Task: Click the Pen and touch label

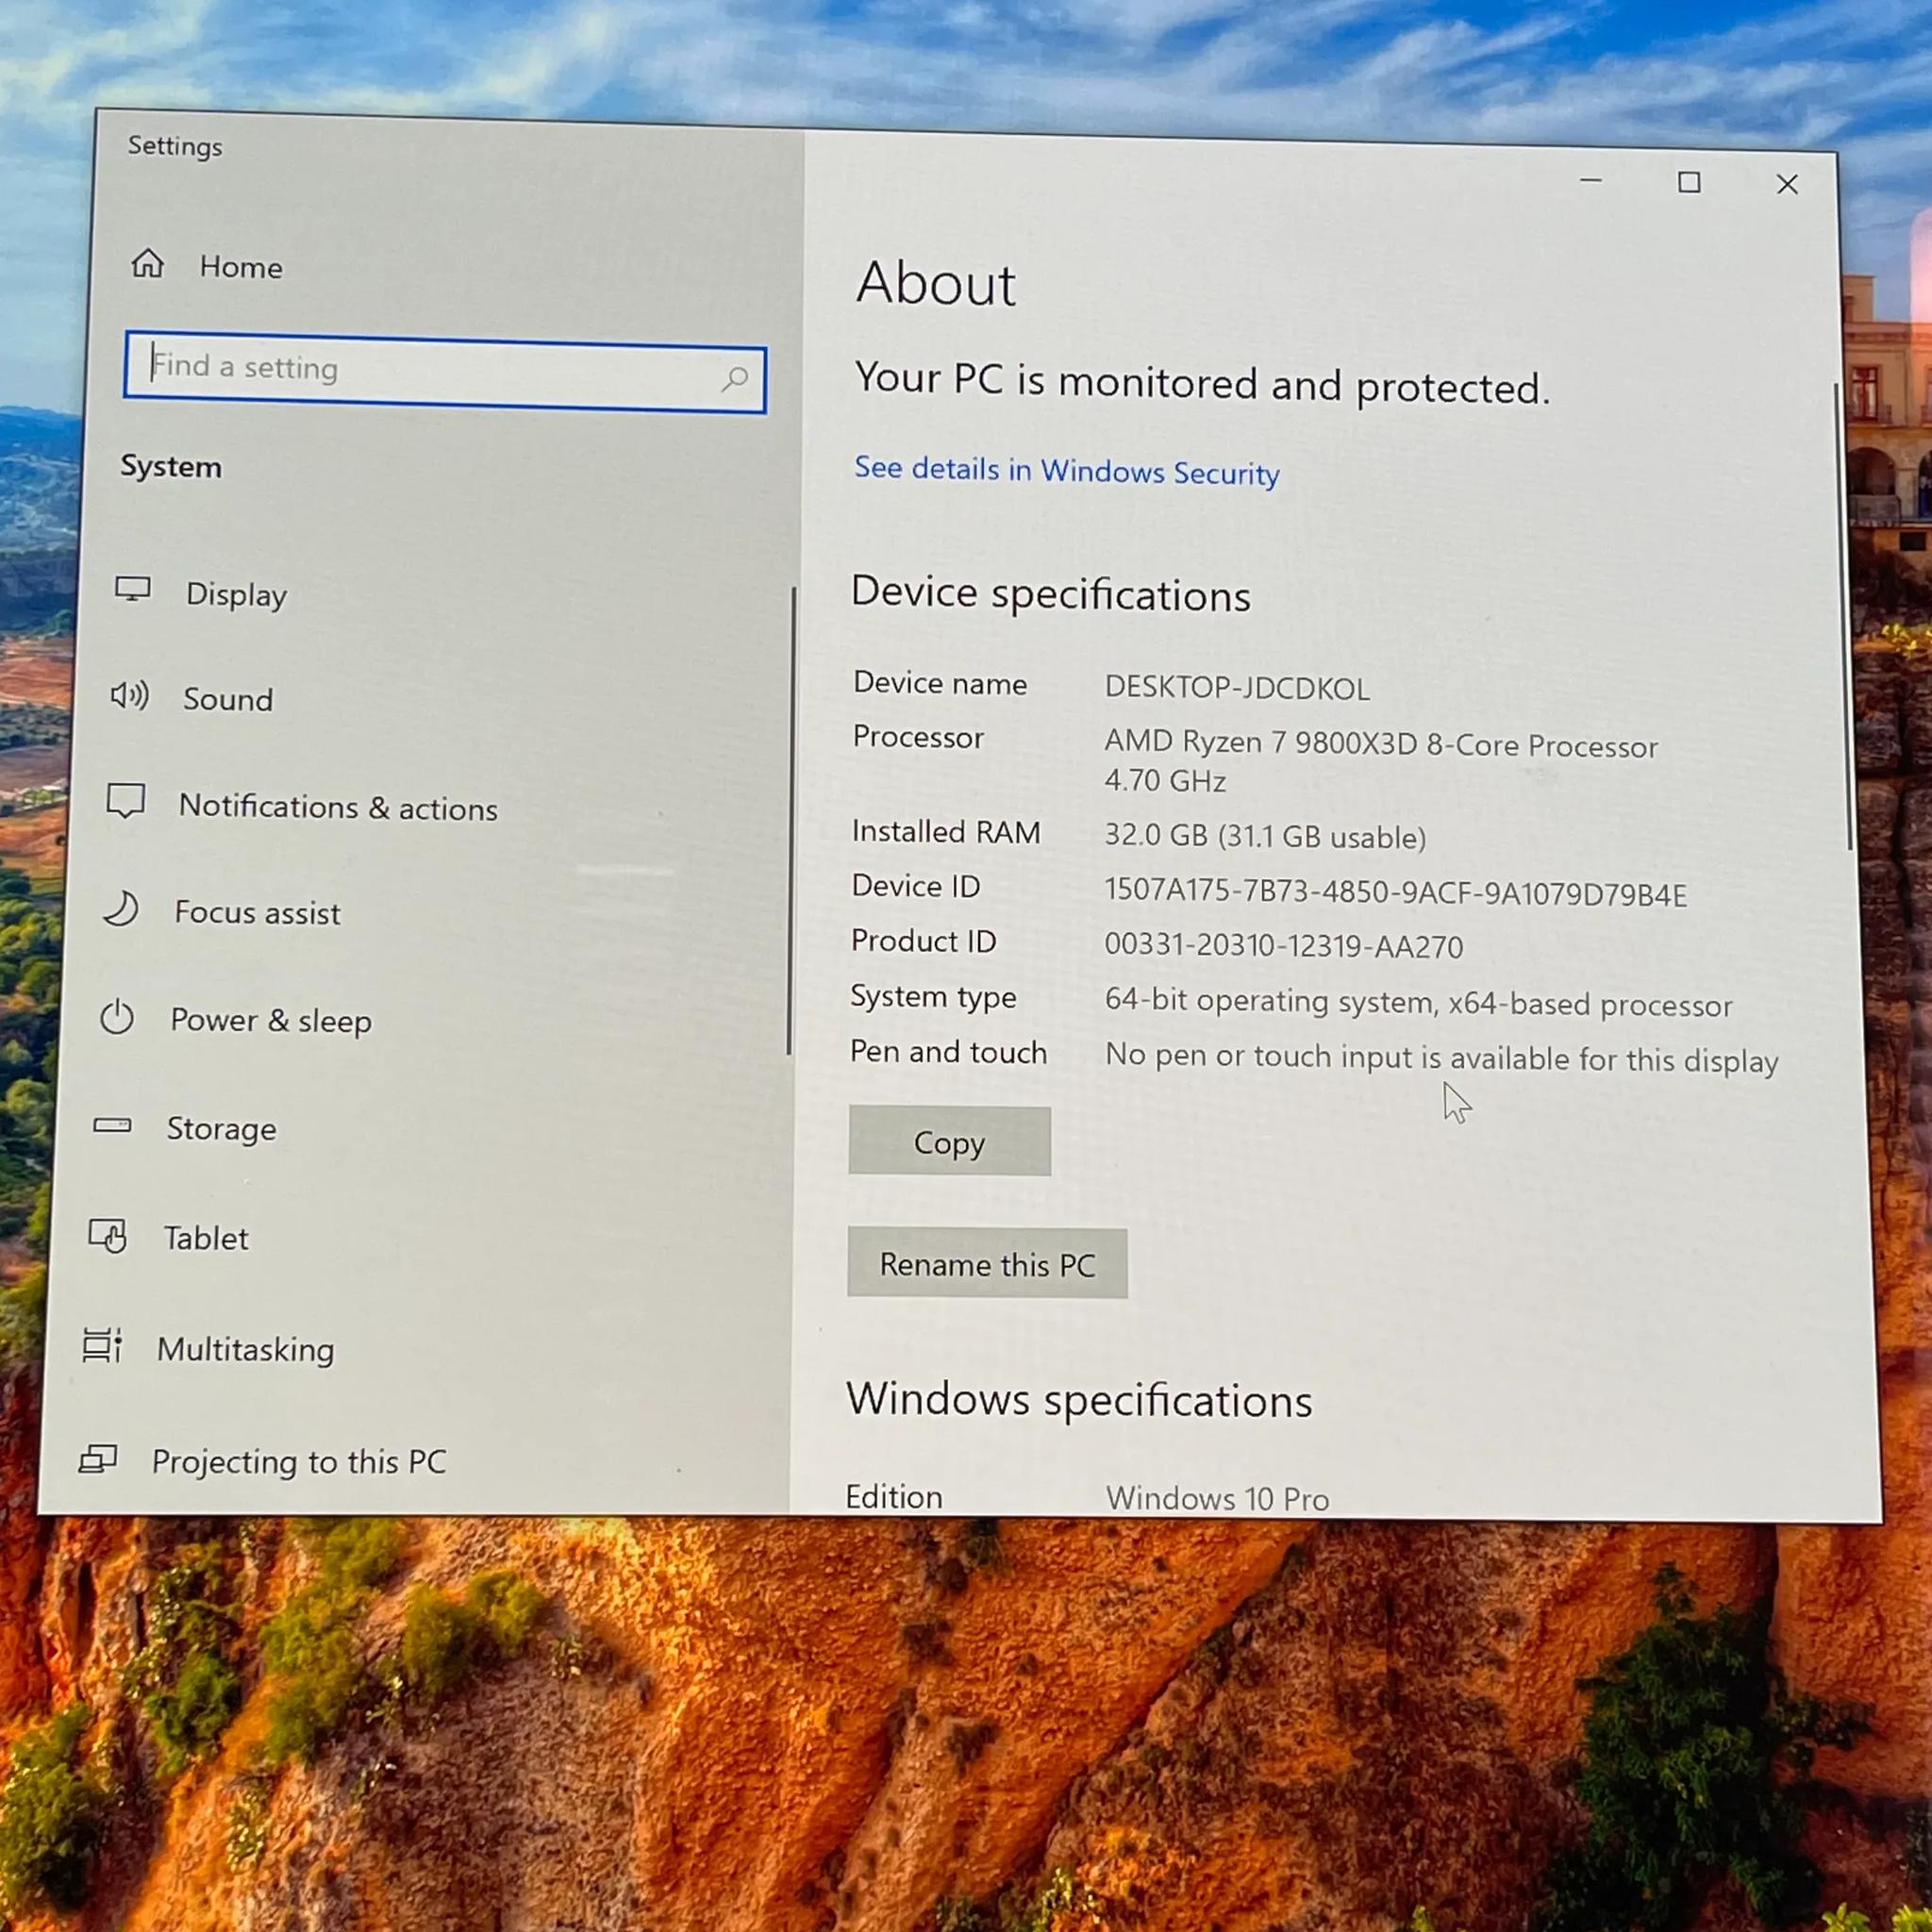Action: click(948, 1053)
